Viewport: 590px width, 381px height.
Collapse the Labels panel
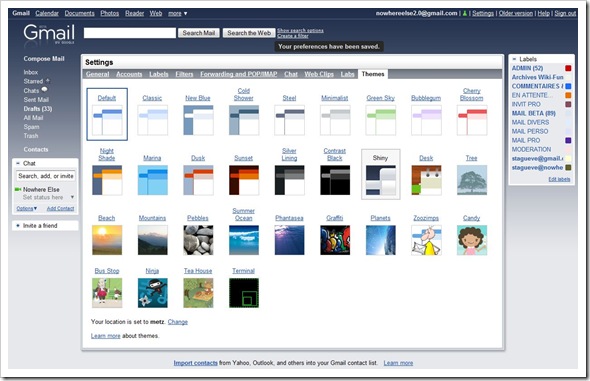(514, 59)
